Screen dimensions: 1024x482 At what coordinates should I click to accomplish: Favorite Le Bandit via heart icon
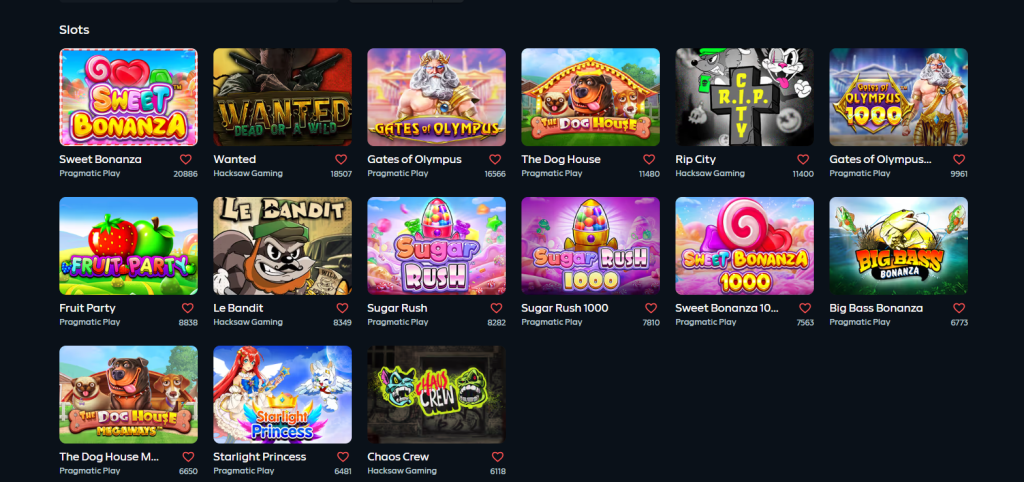(x=342, y=308)
